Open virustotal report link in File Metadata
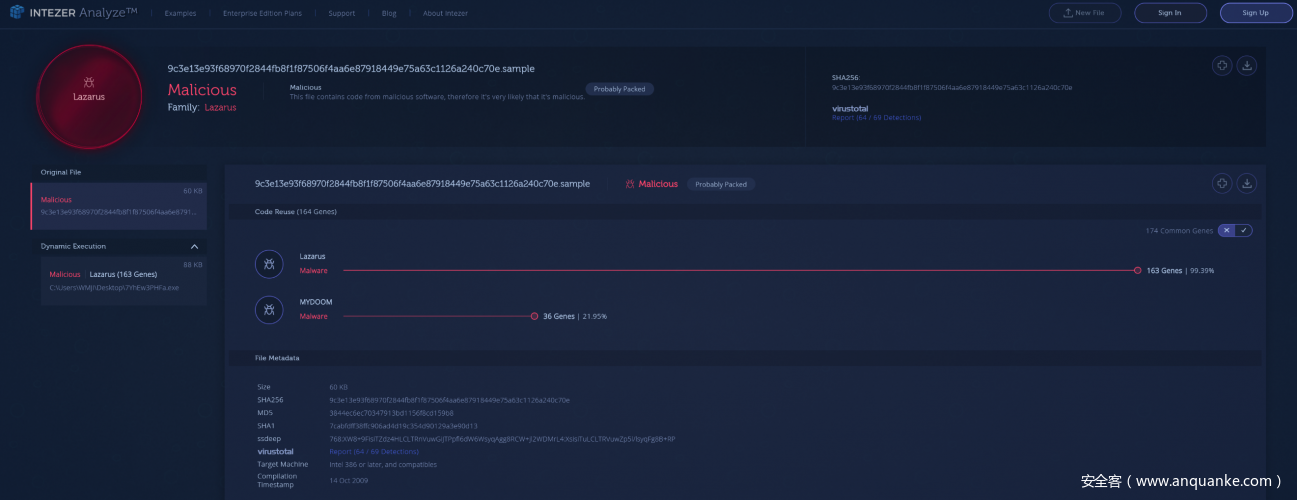Viewport: 1297px width, 500px height. point(374,451)
